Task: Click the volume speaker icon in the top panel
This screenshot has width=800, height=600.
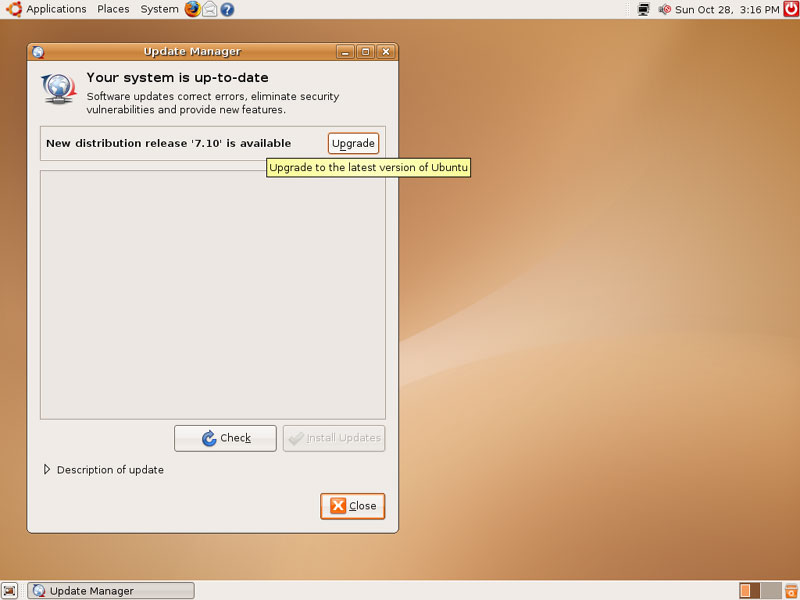Action: pyautogui.click(x=664, y=9)
